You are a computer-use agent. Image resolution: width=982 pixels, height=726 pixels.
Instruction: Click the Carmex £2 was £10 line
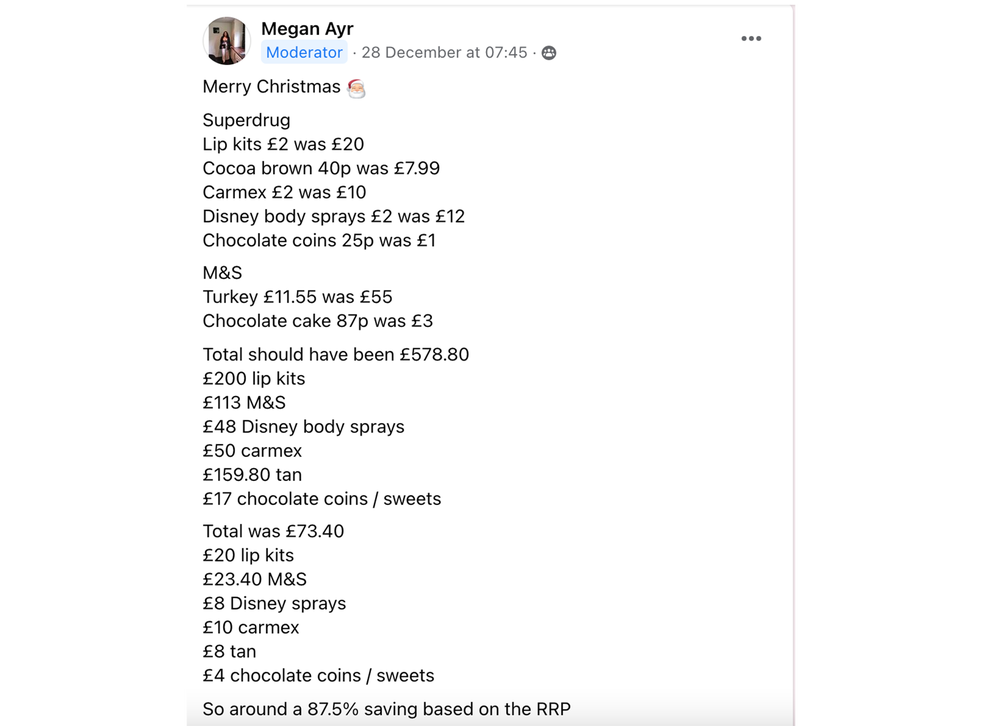[x=284, y=192]
